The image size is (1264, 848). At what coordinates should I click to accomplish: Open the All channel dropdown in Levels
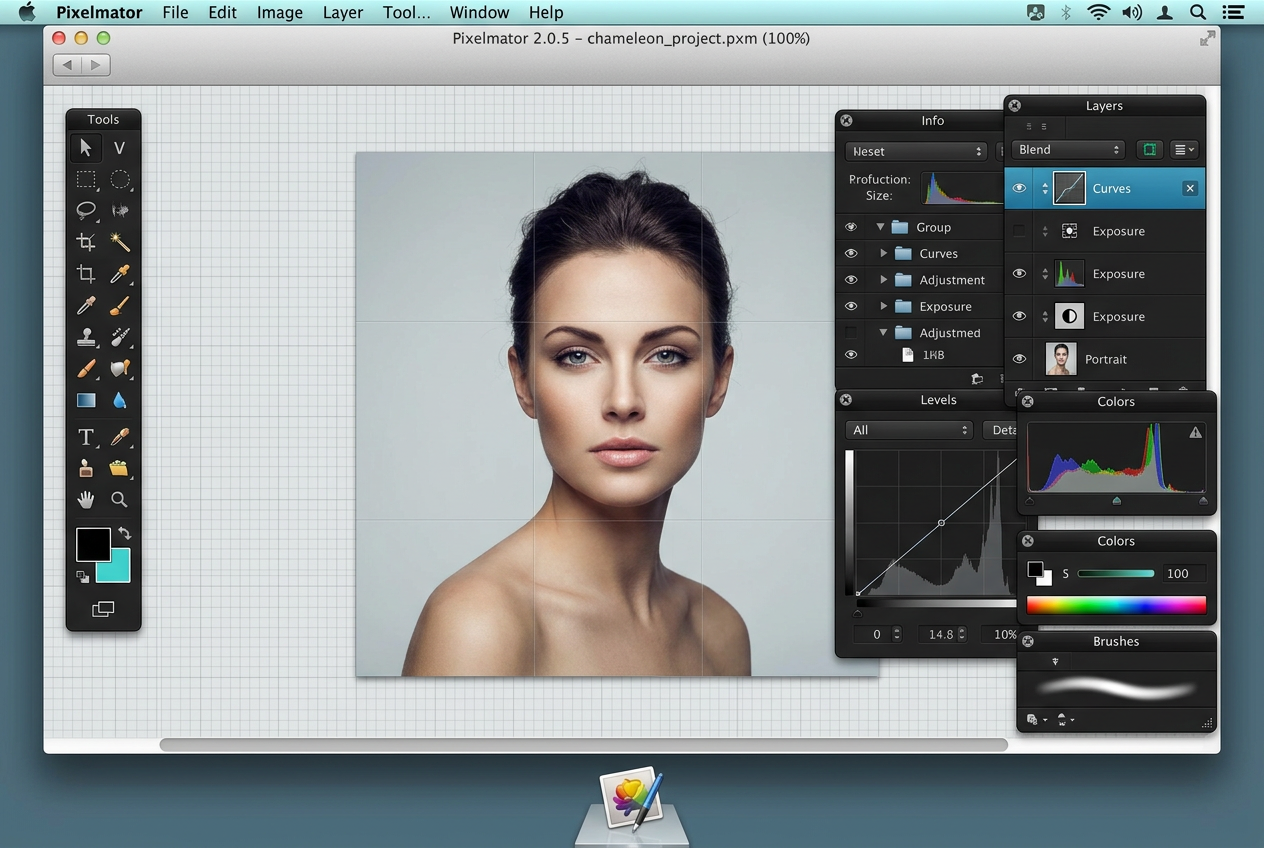point(909,430)
